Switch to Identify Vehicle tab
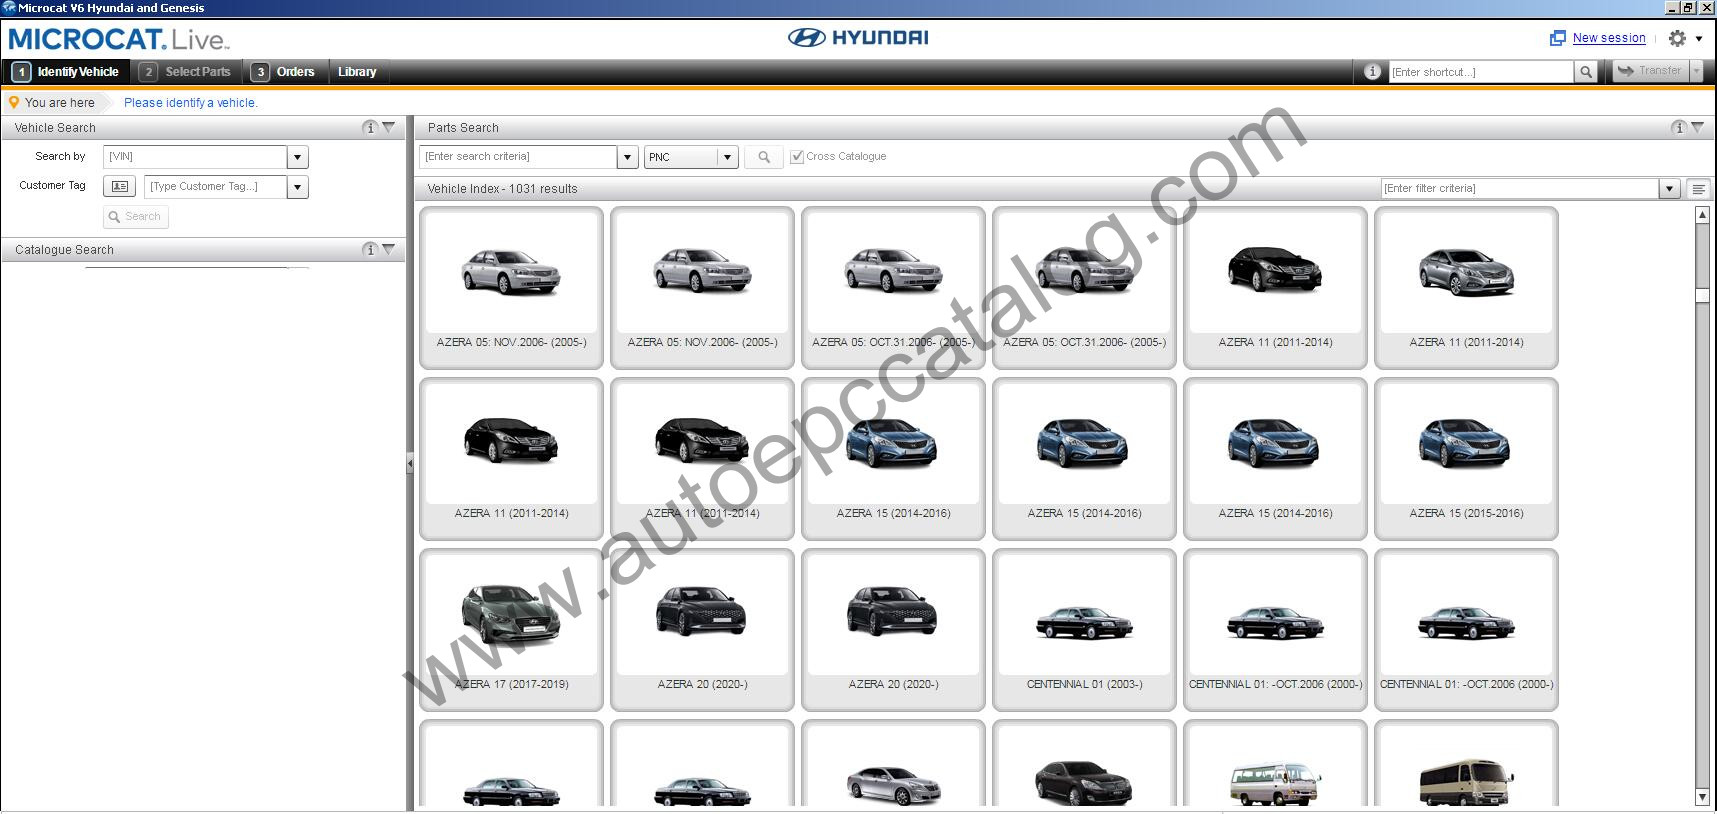This screenshot has width=1717, height=814. point(66,72)
